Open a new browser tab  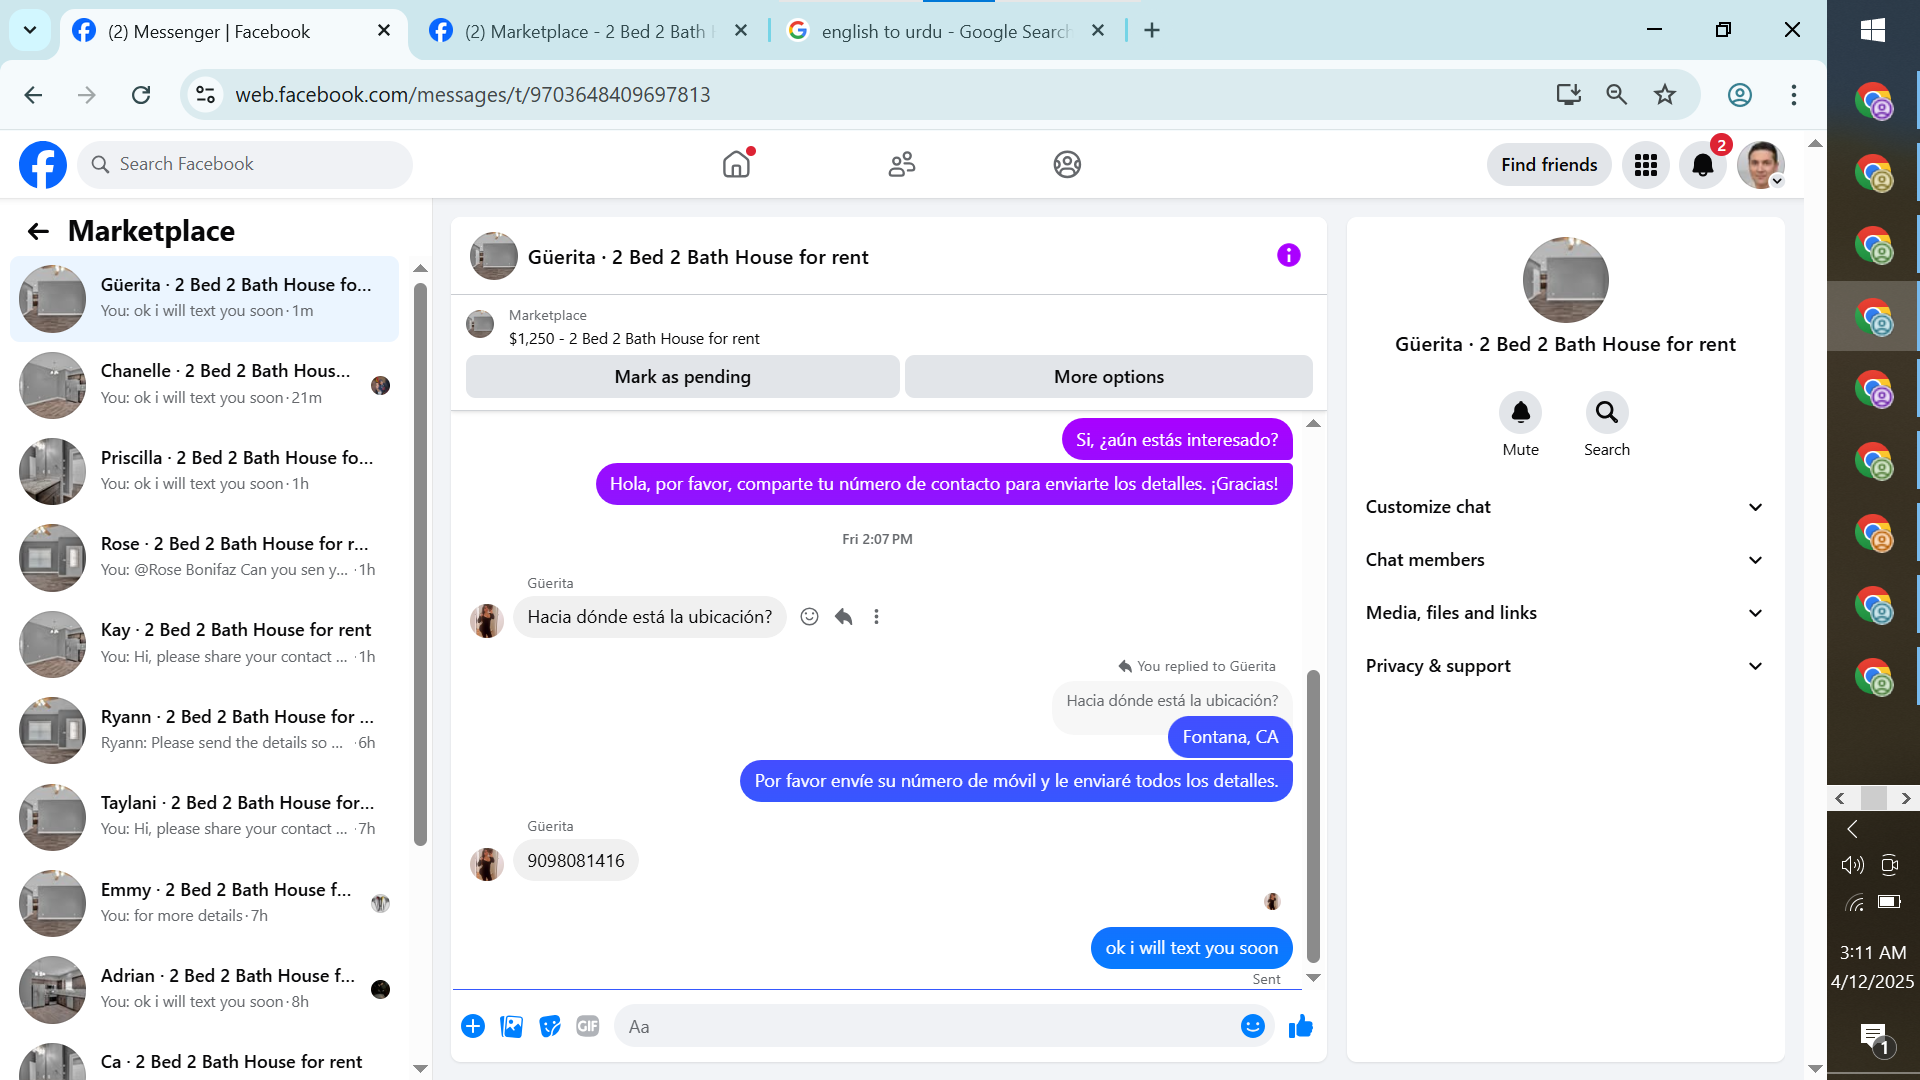point(1152,31)
